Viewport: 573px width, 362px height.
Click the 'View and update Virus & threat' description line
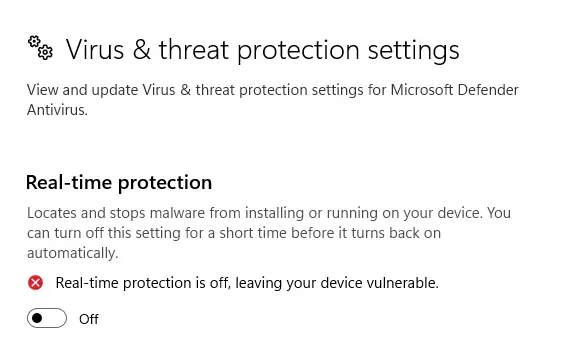(x=273, y=90)
